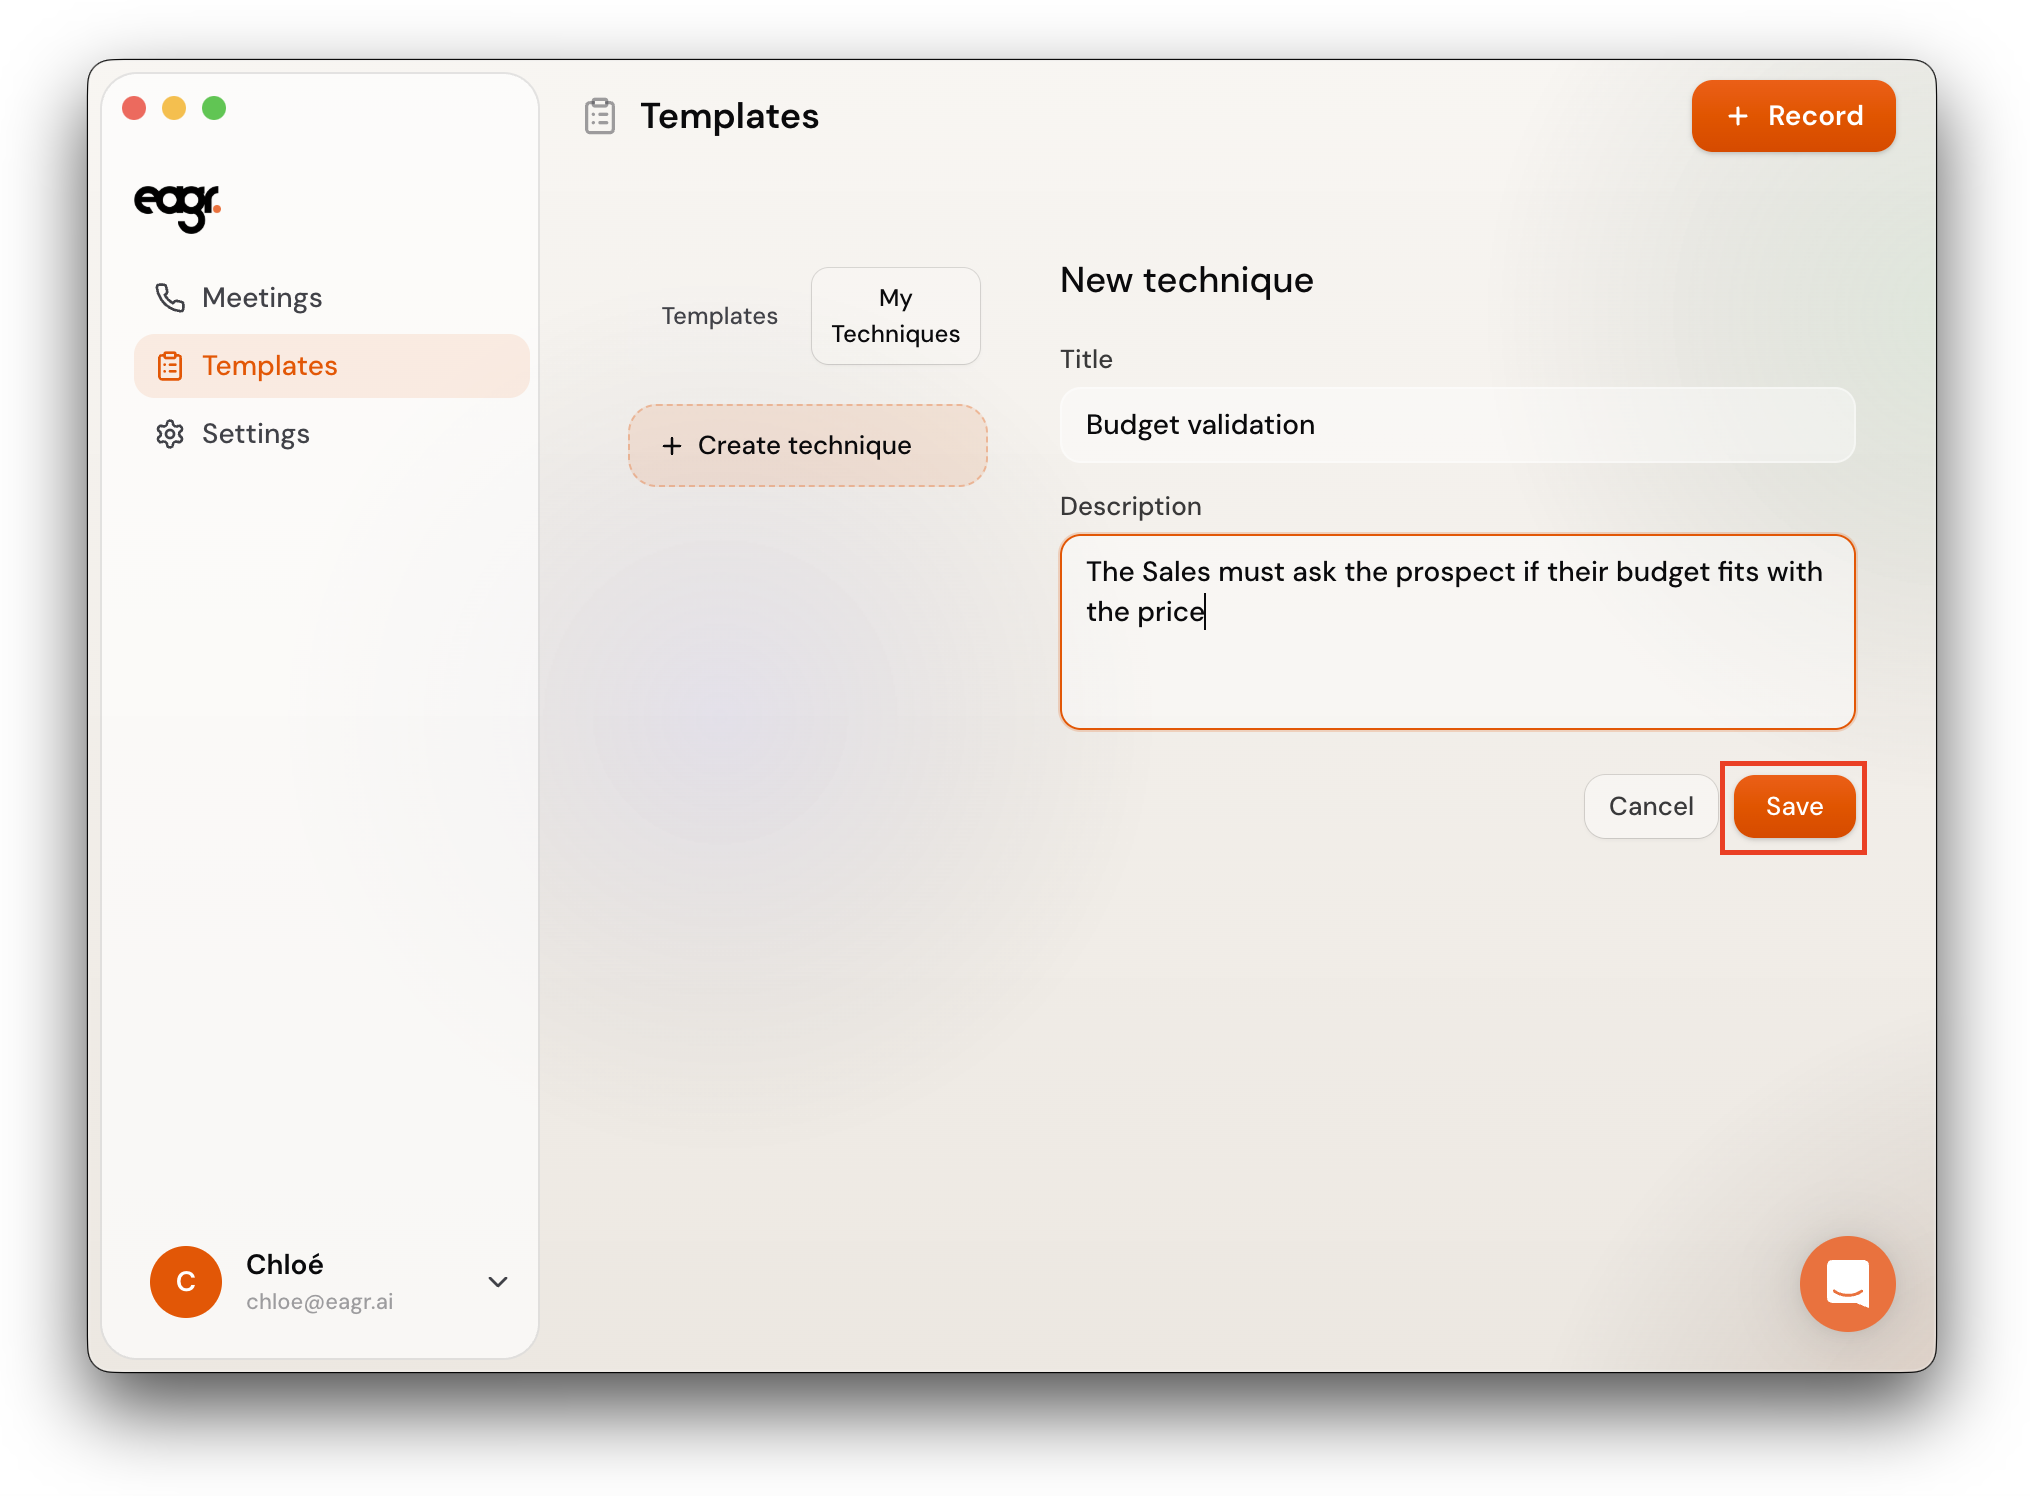This screenshot has width=2030, height=1496.
Task: Open the chat support bubble icon
Action: click(1846, 1283)
